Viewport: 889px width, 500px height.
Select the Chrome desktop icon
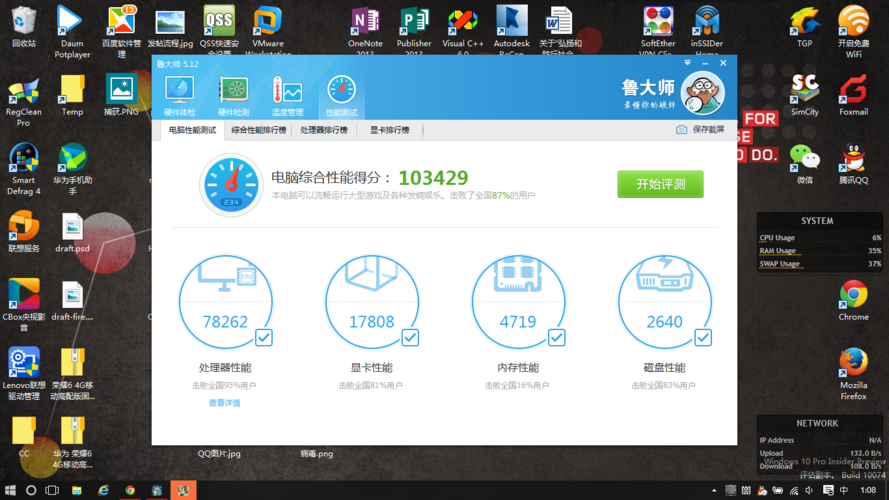853,300
